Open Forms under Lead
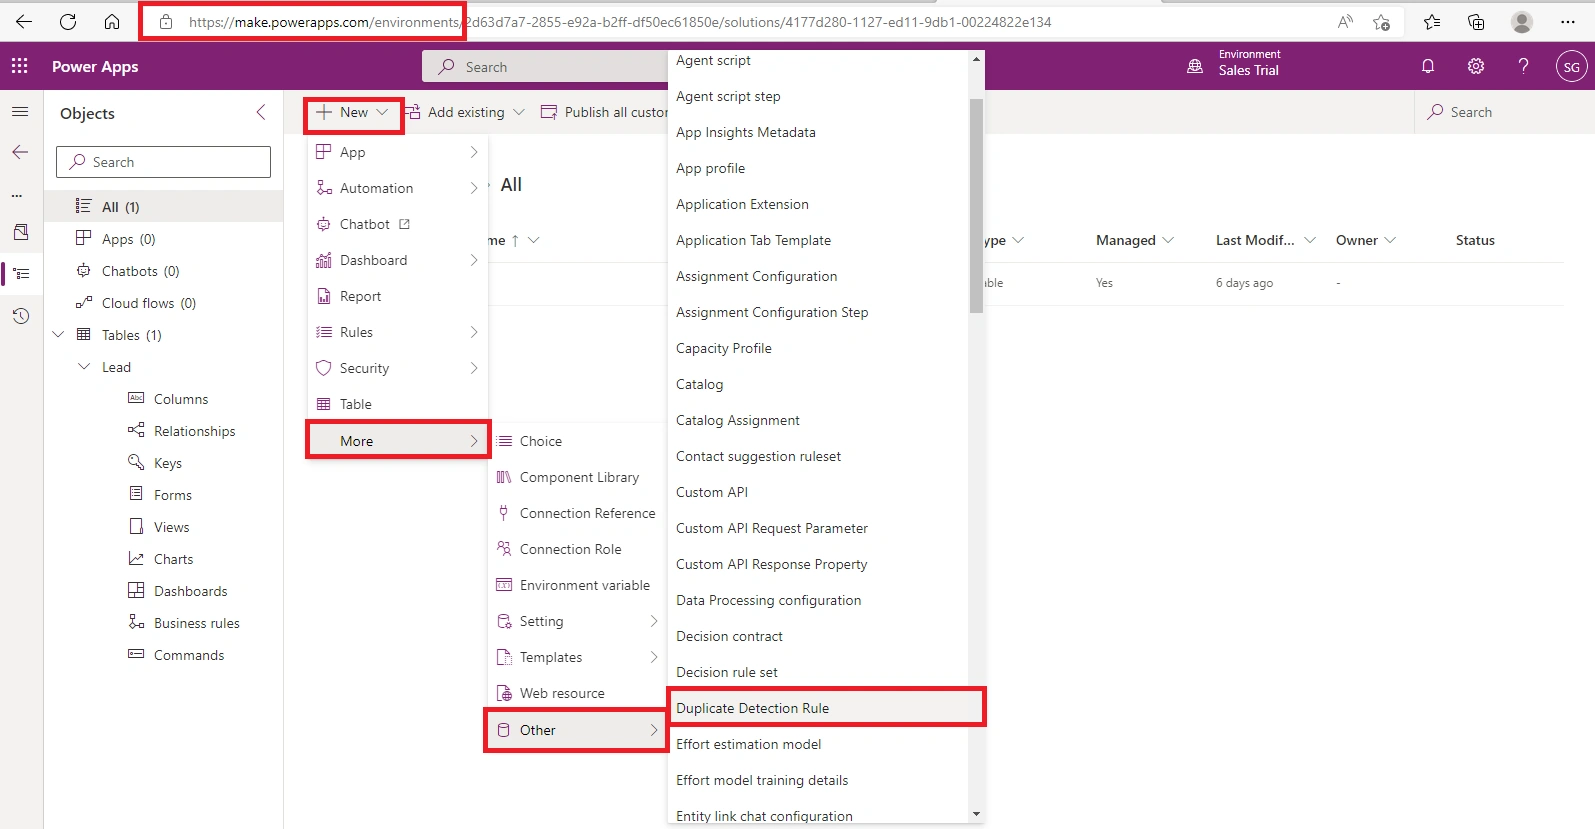 point(173,495)
